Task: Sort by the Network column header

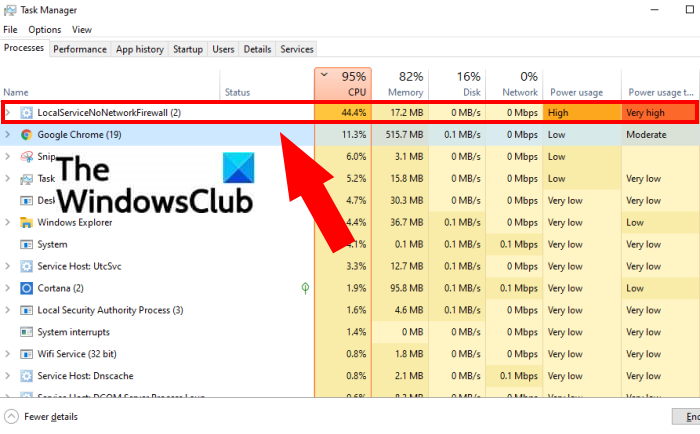Action: click(514, 84)
